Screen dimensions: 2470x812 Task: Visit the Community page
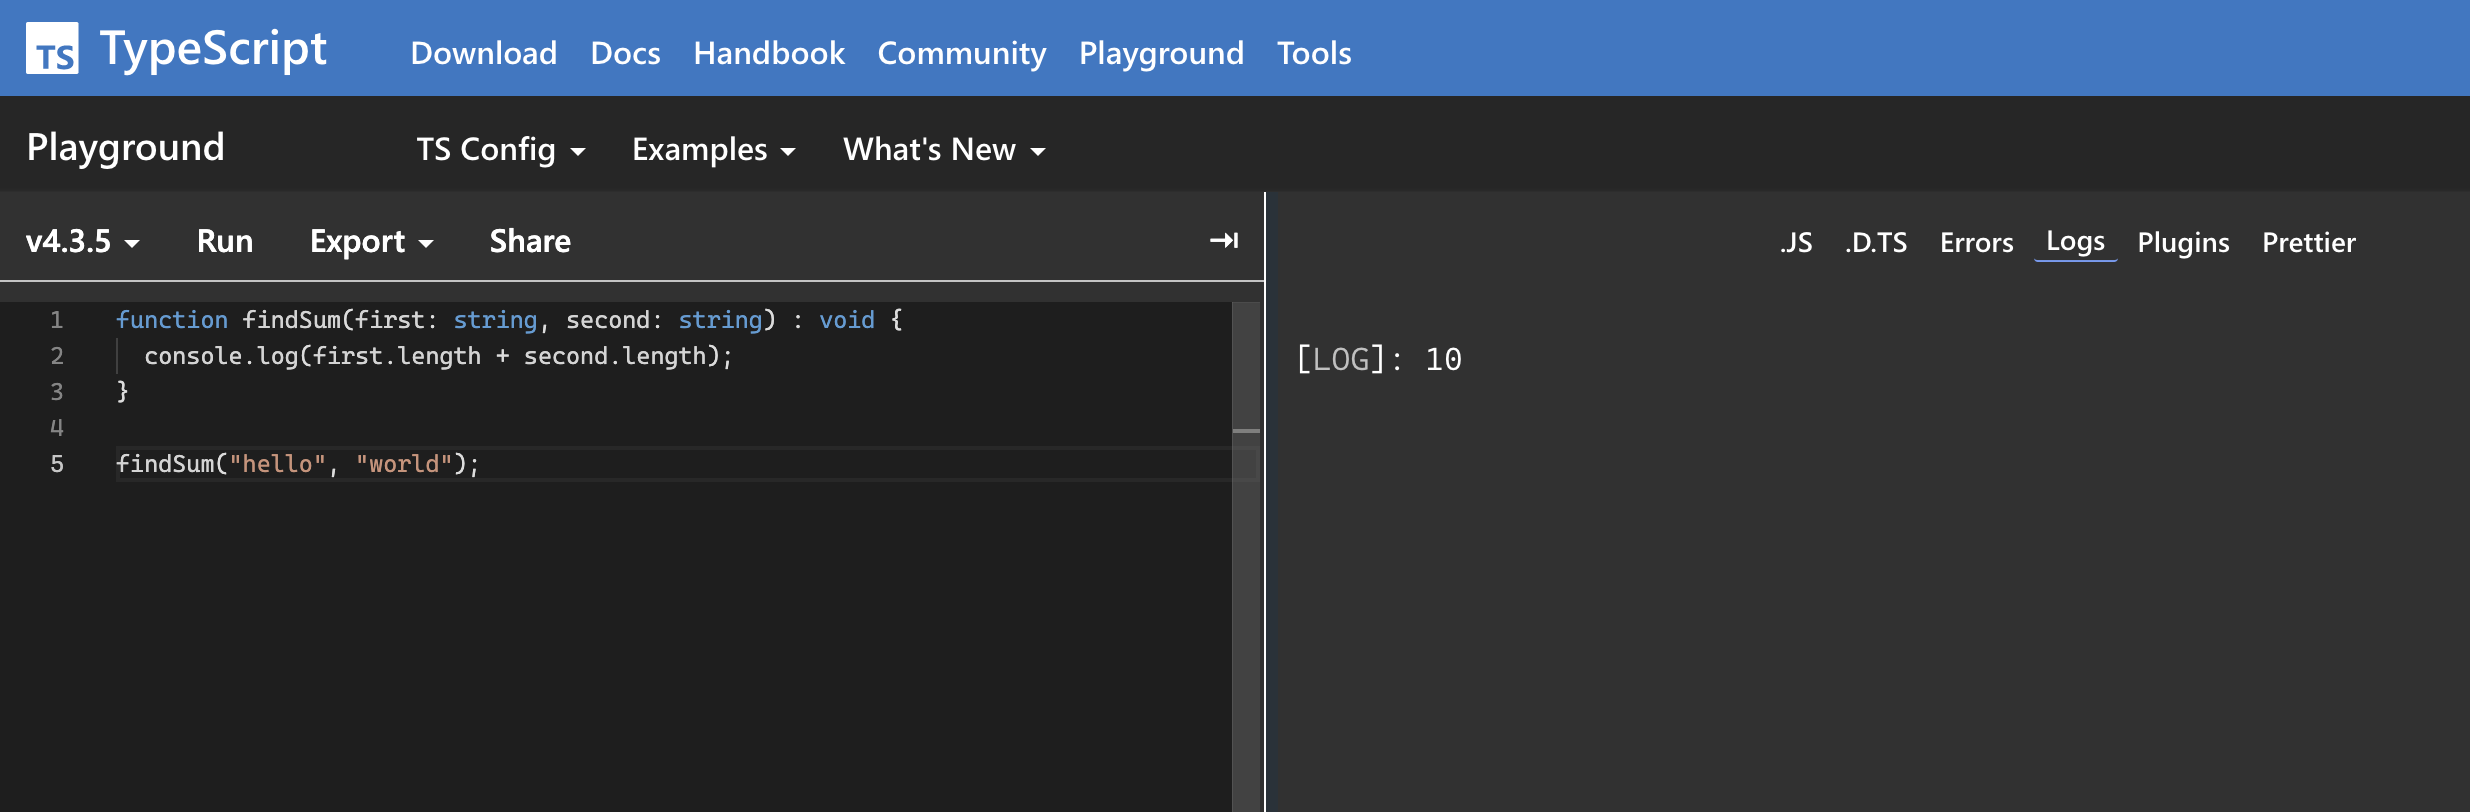pos(962,52)
